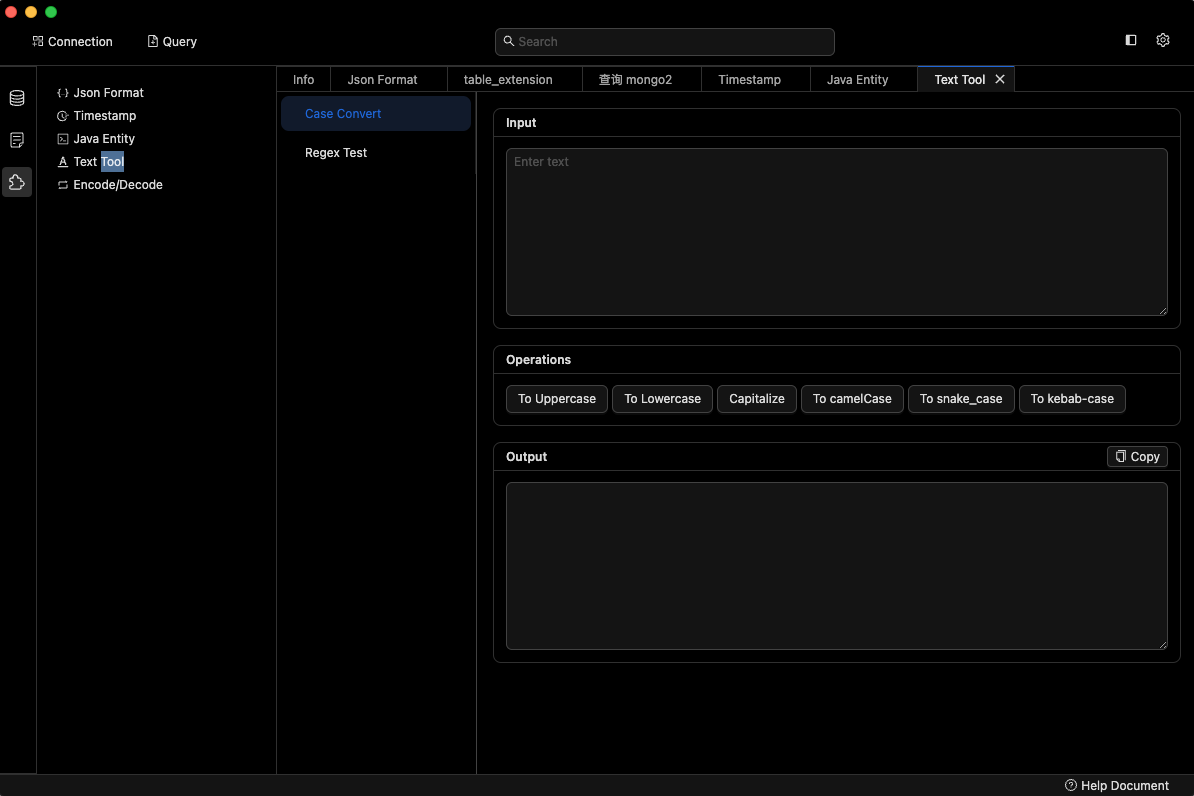Focus the top Search field
The height and width of the screenshot is (796, 1194).
click(665, 42)
